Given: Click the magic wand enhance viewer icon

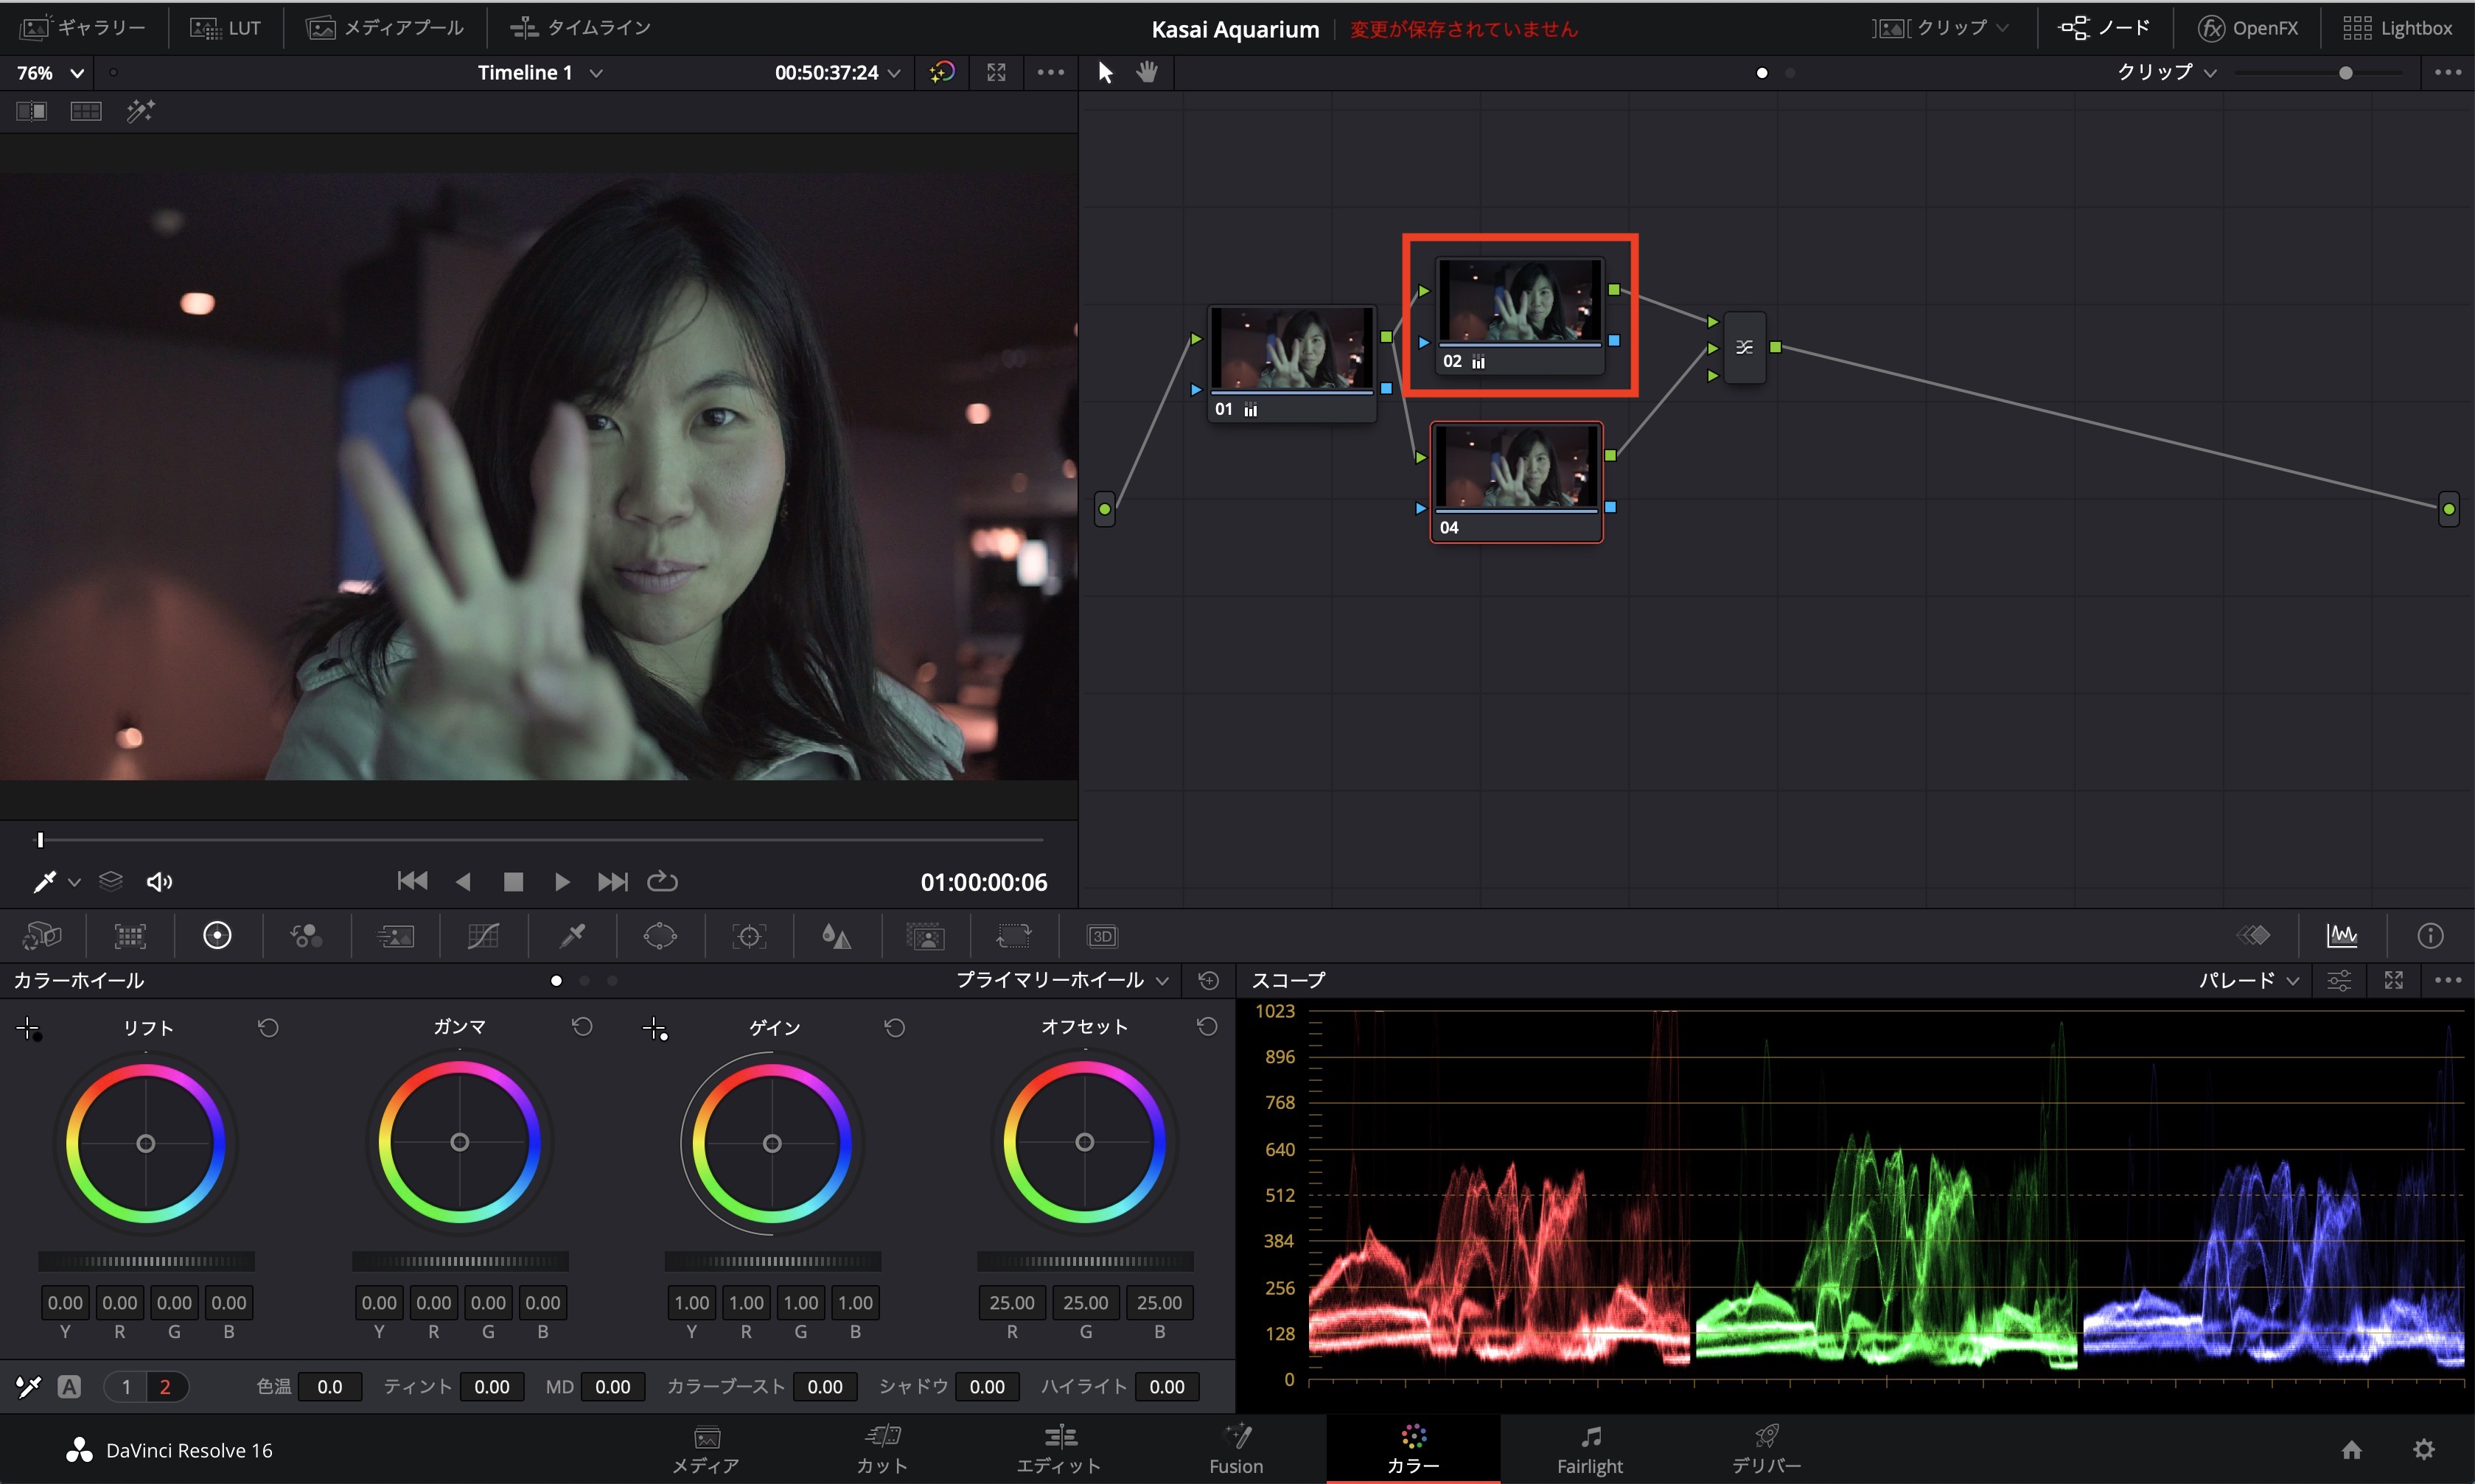Looking at the screenshot, I should pos(140,111).
